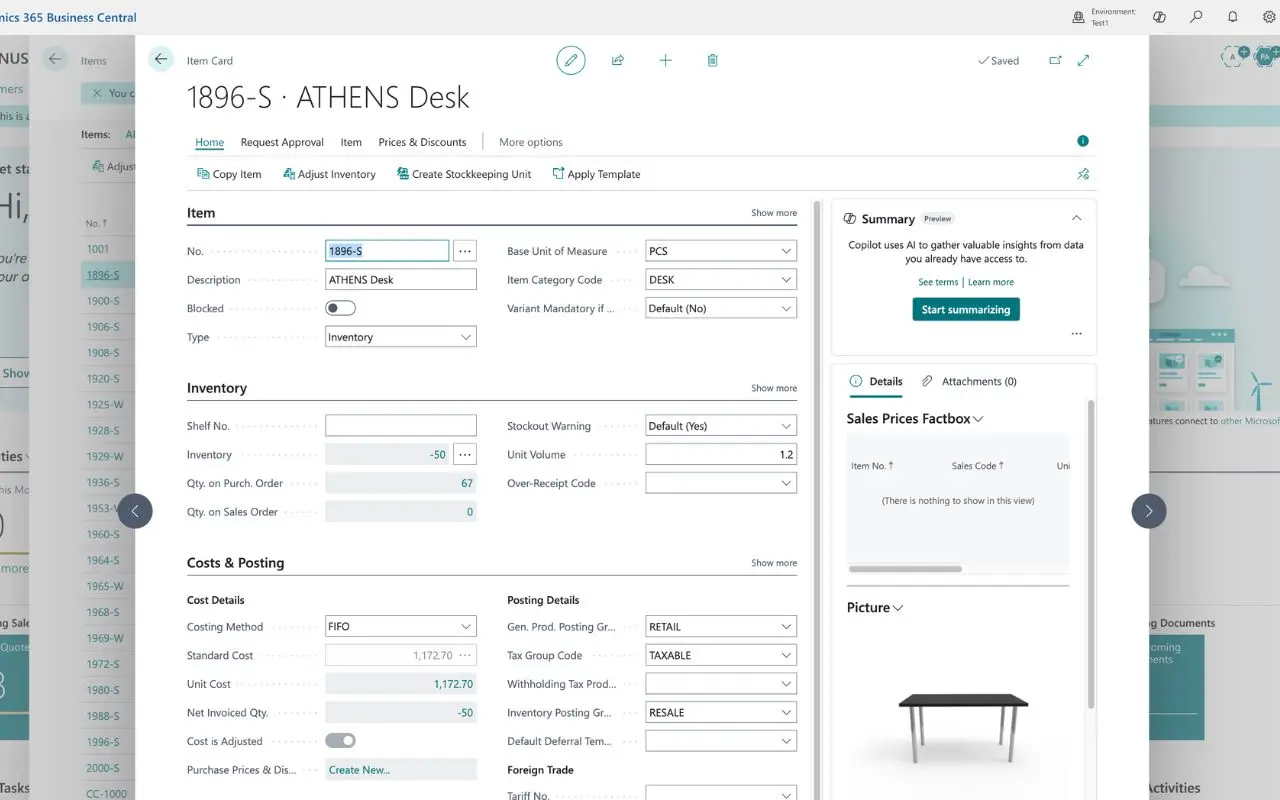This screenshot has height=800, width=1280.
Task: Click the Copilot icon in top bar
Action: [x=1160, y=17]
